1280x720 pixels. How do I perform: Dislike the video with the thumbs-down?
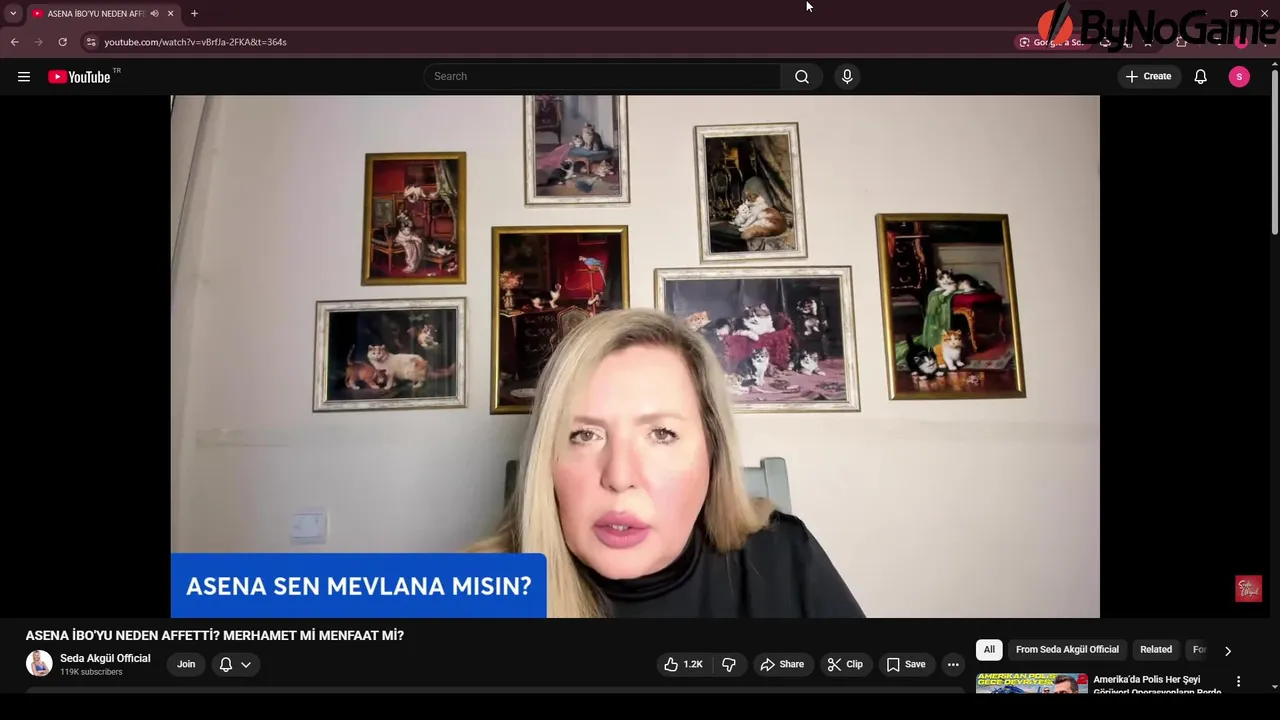(x=729, y=664)
